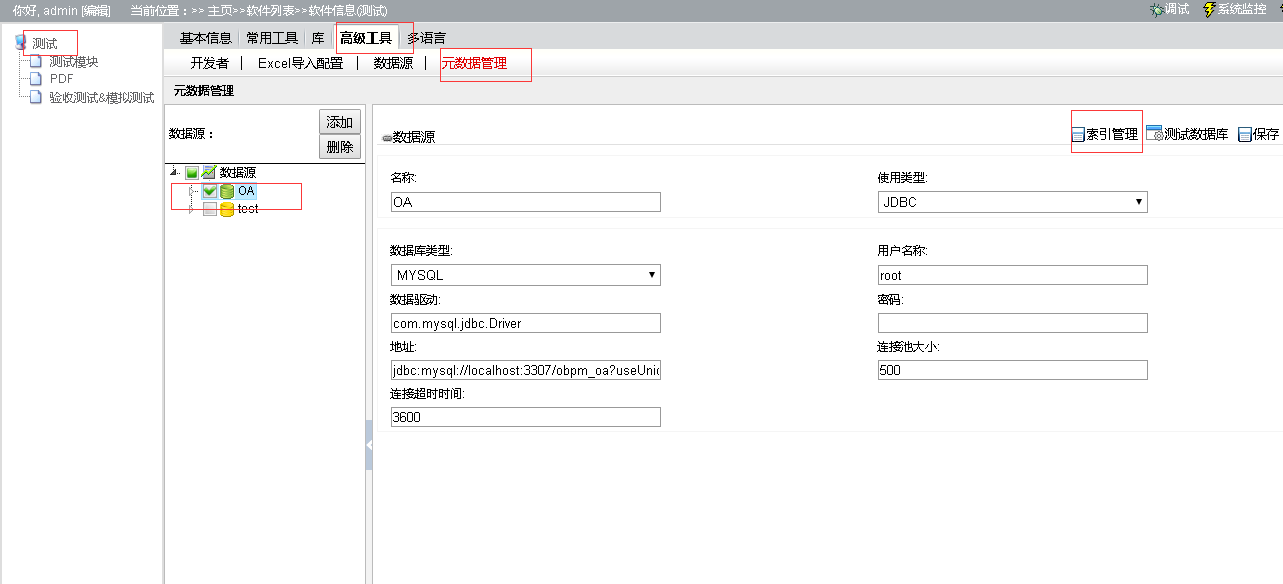Screen dimensions: 1283x584
Task: Click the 测试数据库 button label
Action: [x=1196, y=134]
